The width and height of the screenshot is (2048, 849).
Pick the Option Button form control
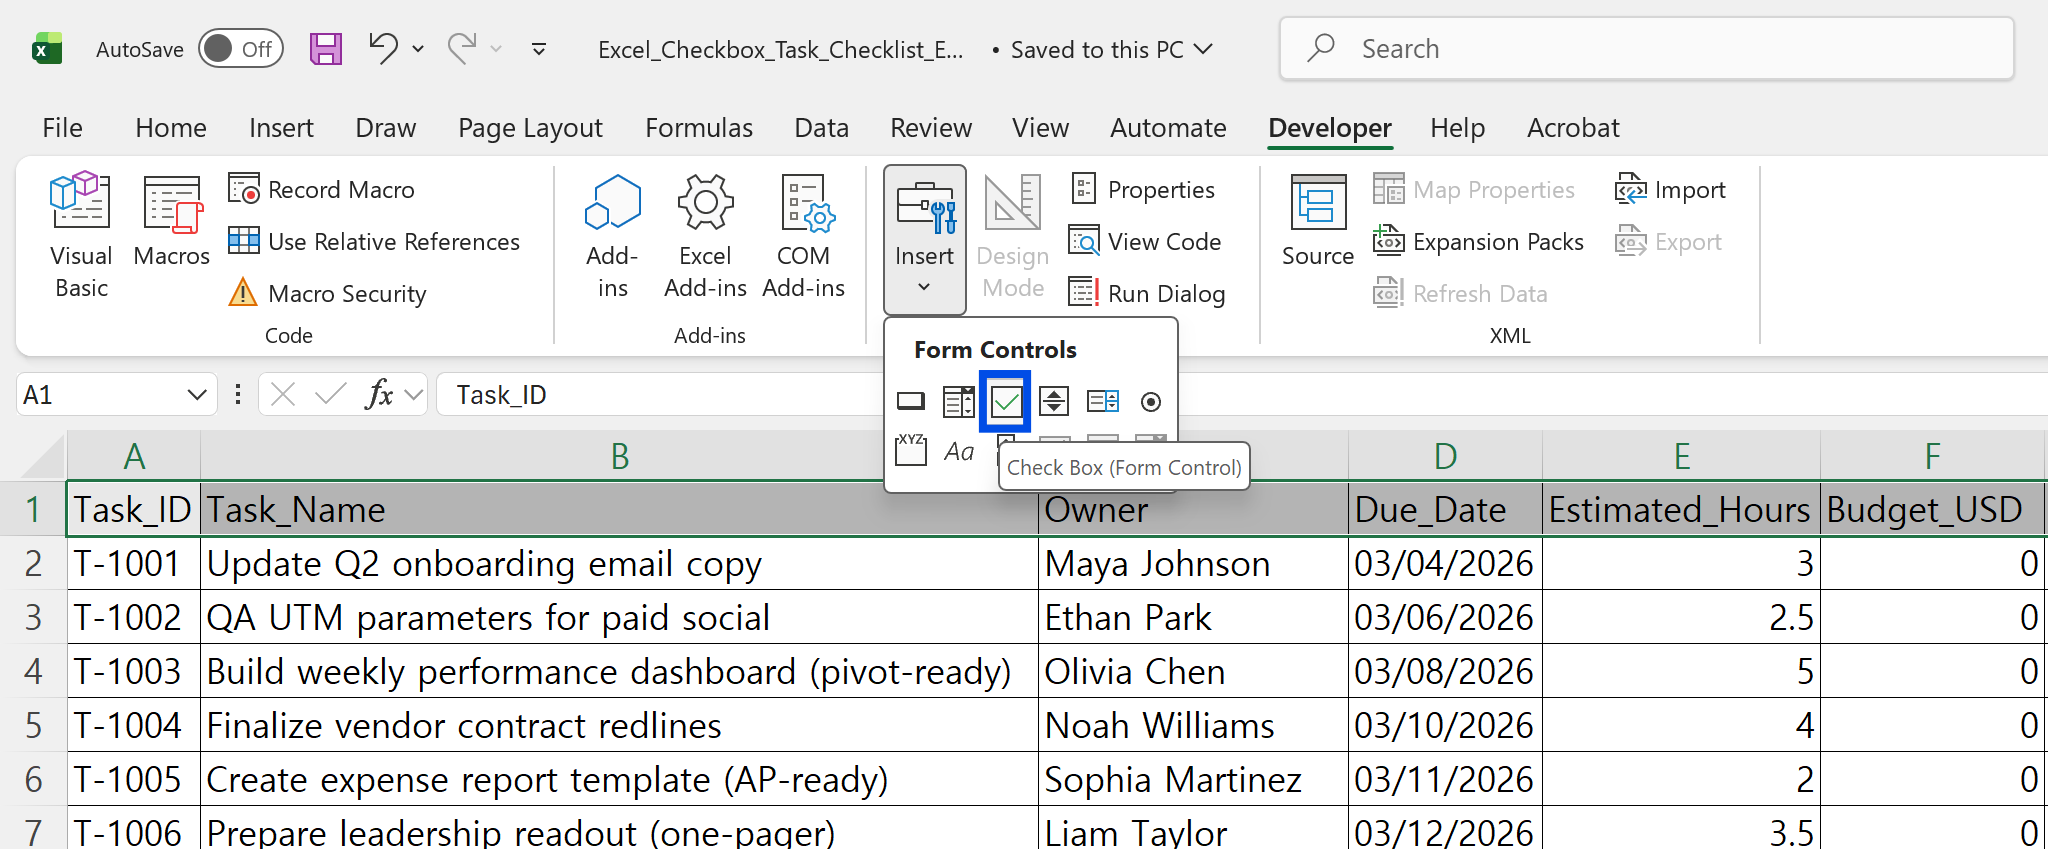pos(1150,402)
